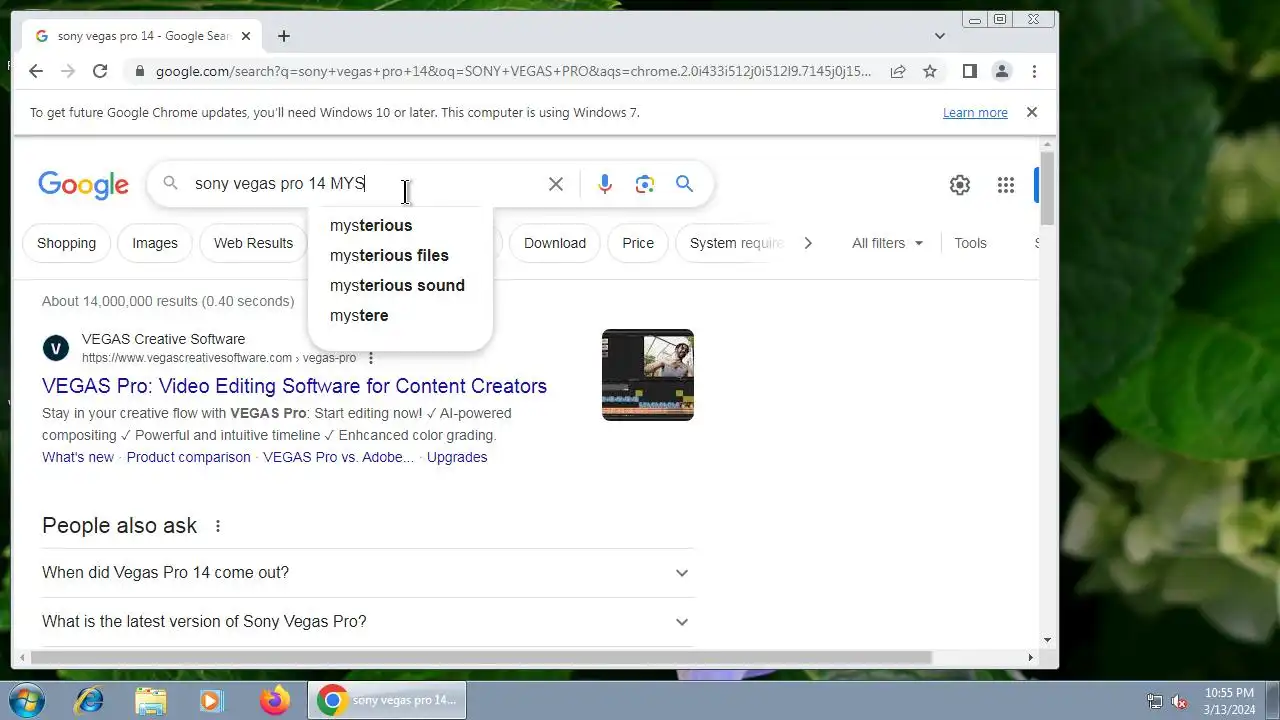The image size is (1280, 720).
Task: Open result options next to vegas-pro URL
Action: pyautogui.click(x=371, y=358)
